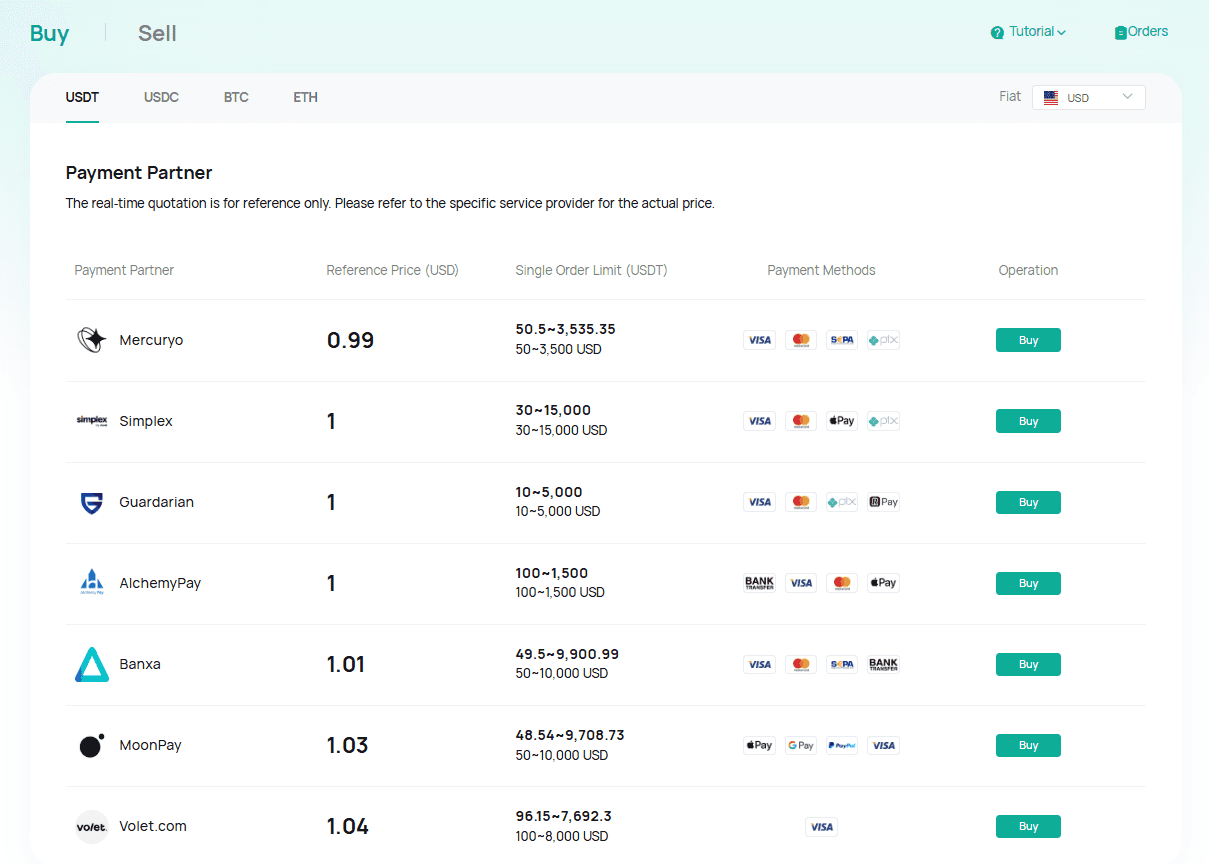Click Google Pay icon in MoonPay row
Screen dimensions: 1209x864
pos(801,745)
